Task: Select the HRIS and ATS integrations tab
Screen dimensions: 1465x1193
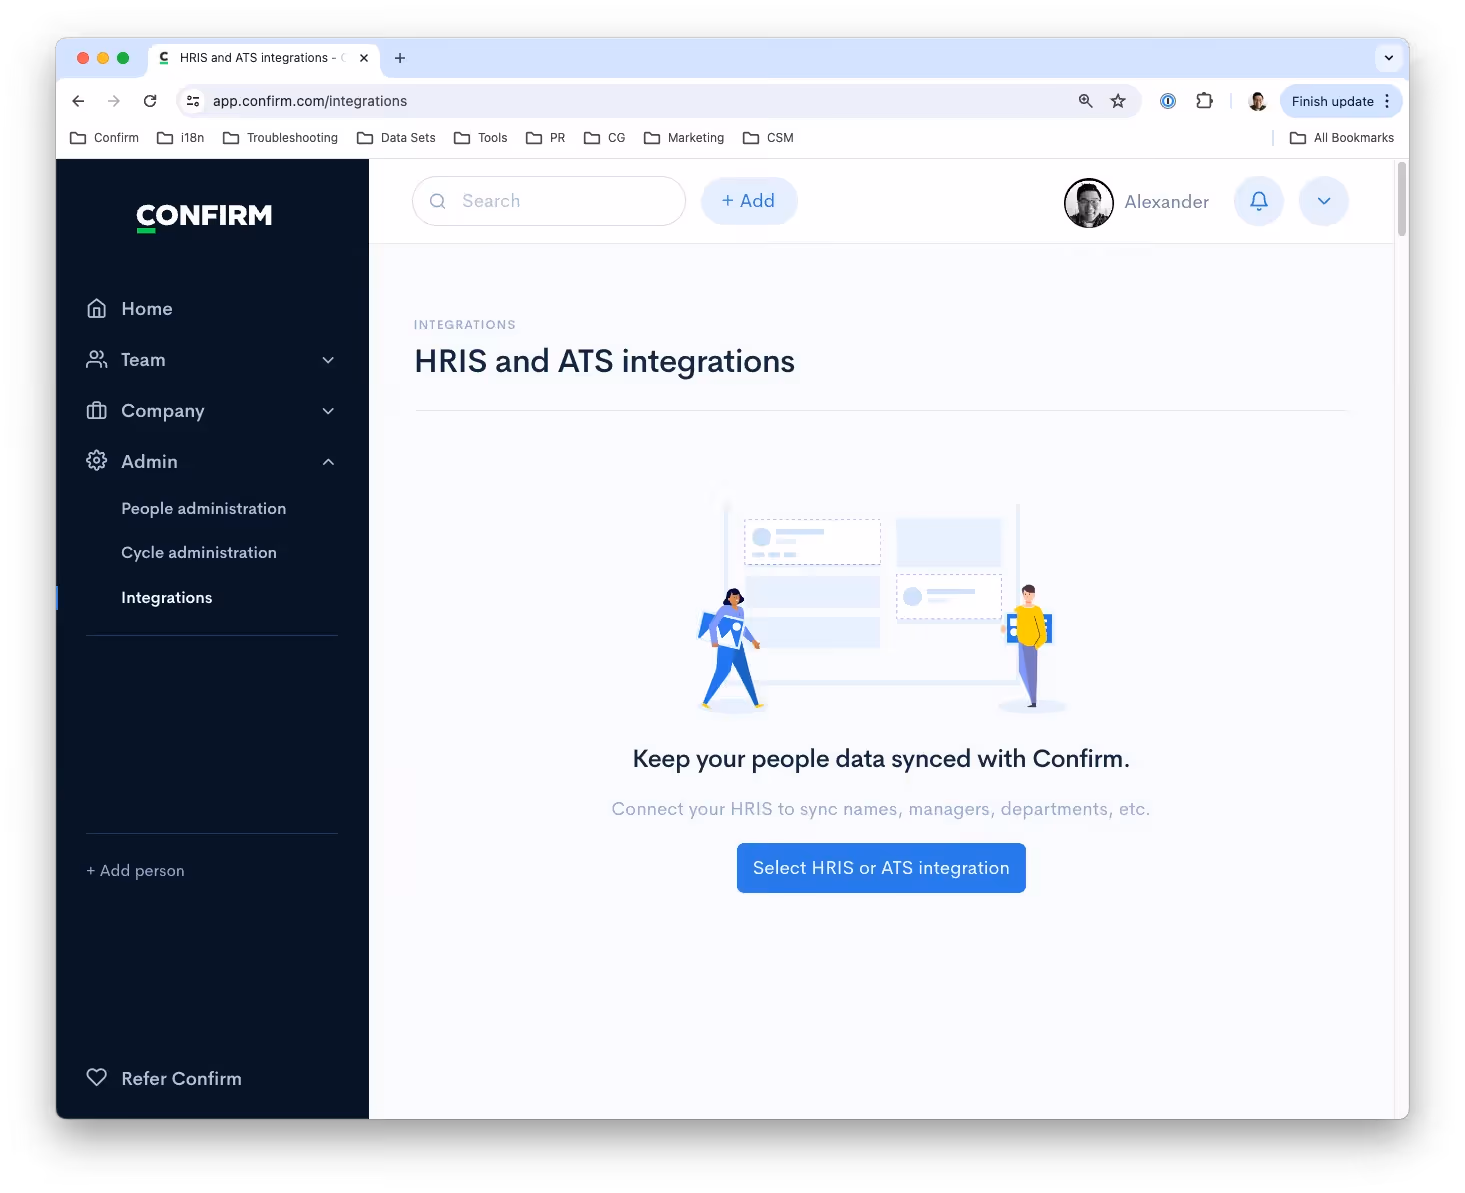Action: [264, 58]
